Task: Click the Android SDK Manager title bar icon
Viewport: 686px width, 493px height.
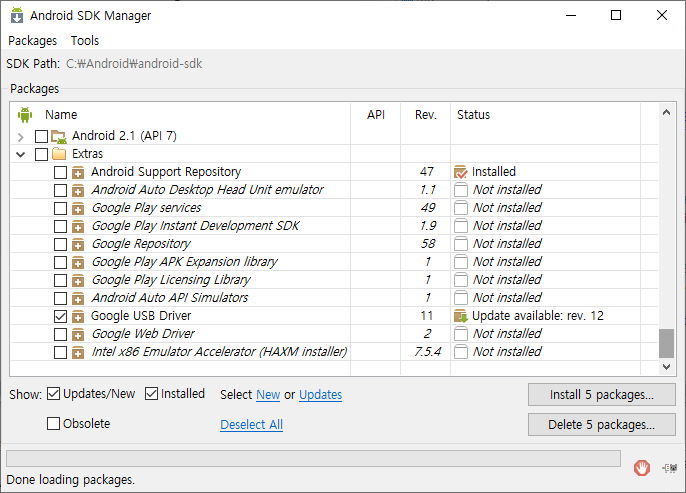Action: pyautogui.click(x=17, y=15)
